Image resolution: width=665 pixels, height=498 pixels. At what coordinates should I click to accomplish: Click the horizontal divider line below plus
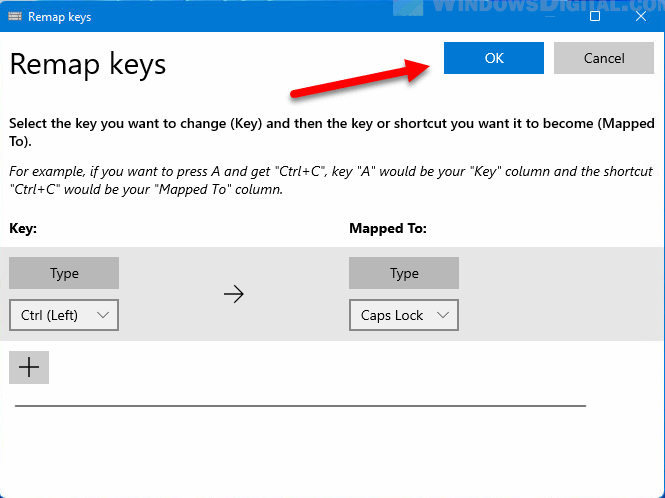click(300, 406)
